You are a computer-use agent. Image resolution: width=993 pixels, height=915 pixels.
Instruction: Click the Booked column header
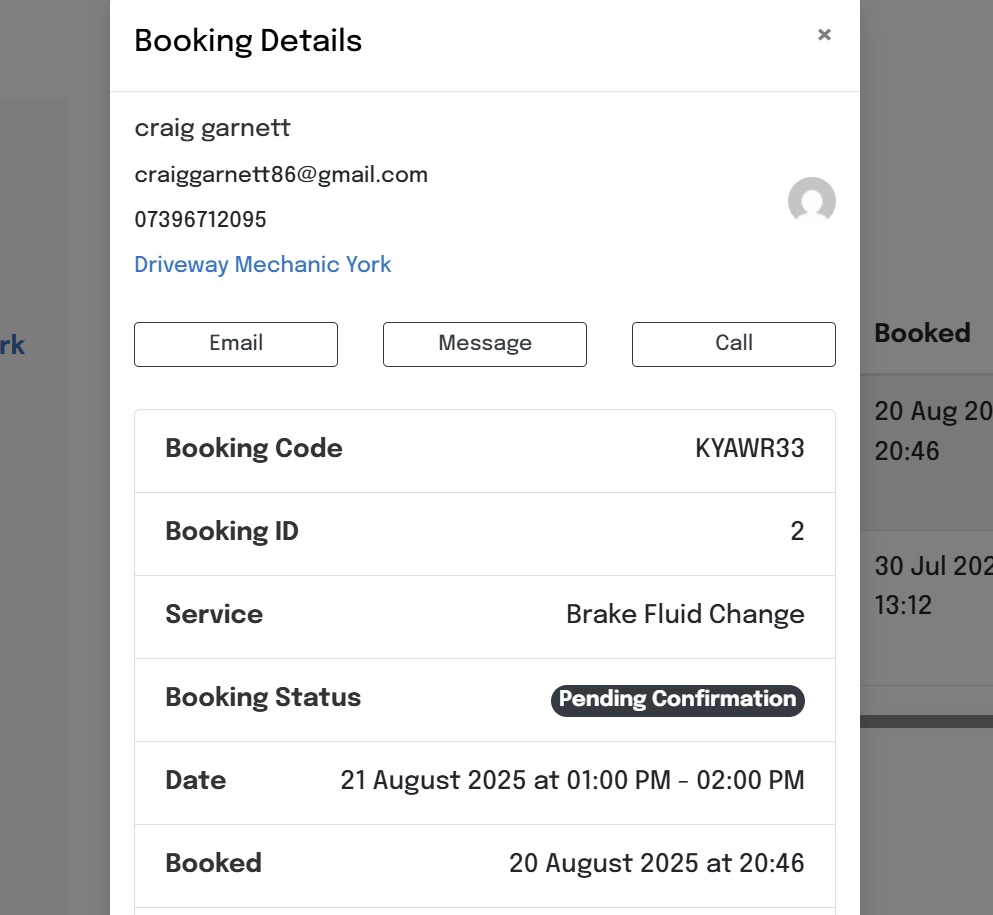(922, 333)
